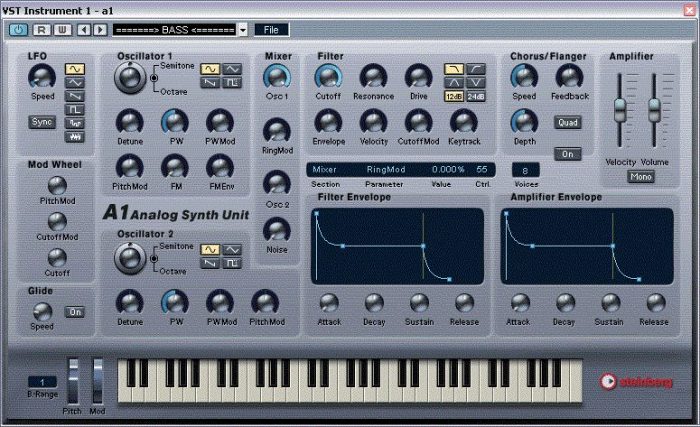Click the Mono amplifier button
The image size is (700, 427).
pos(641,177)
